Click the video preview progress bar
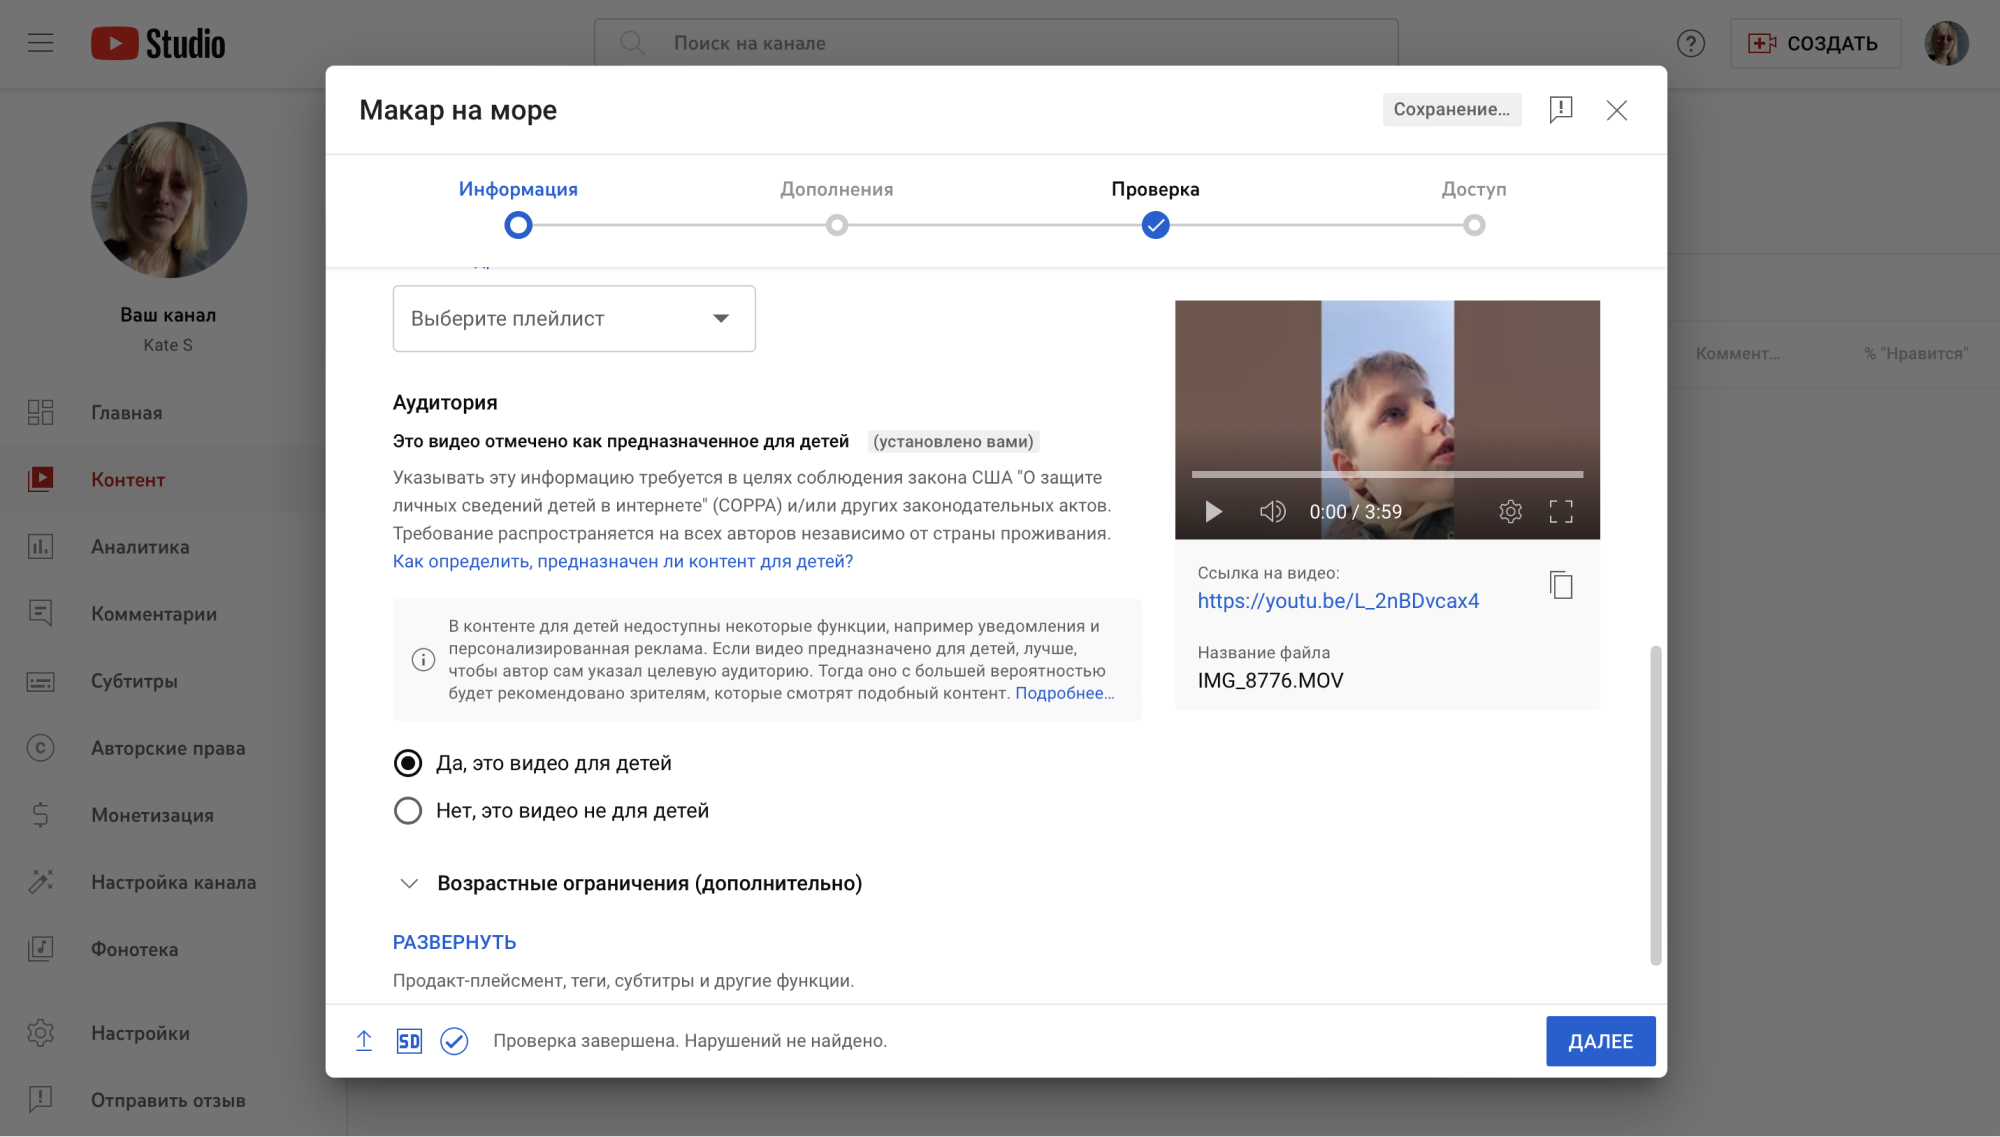This screenshot has height=1137, width=2000. point(1387,474)
